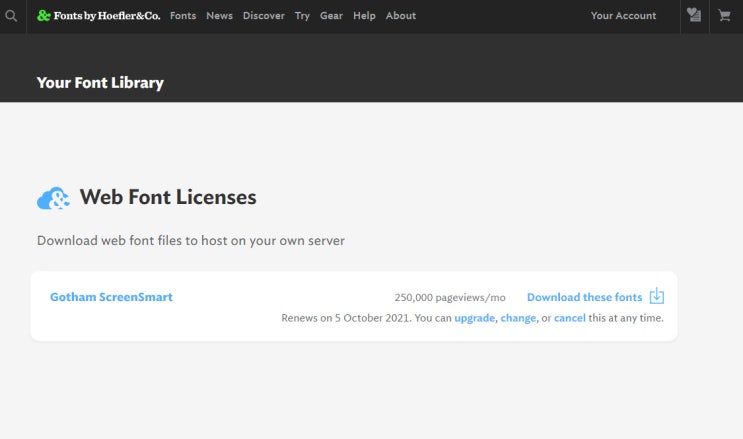Open the Help menu item

coord(364,16)
